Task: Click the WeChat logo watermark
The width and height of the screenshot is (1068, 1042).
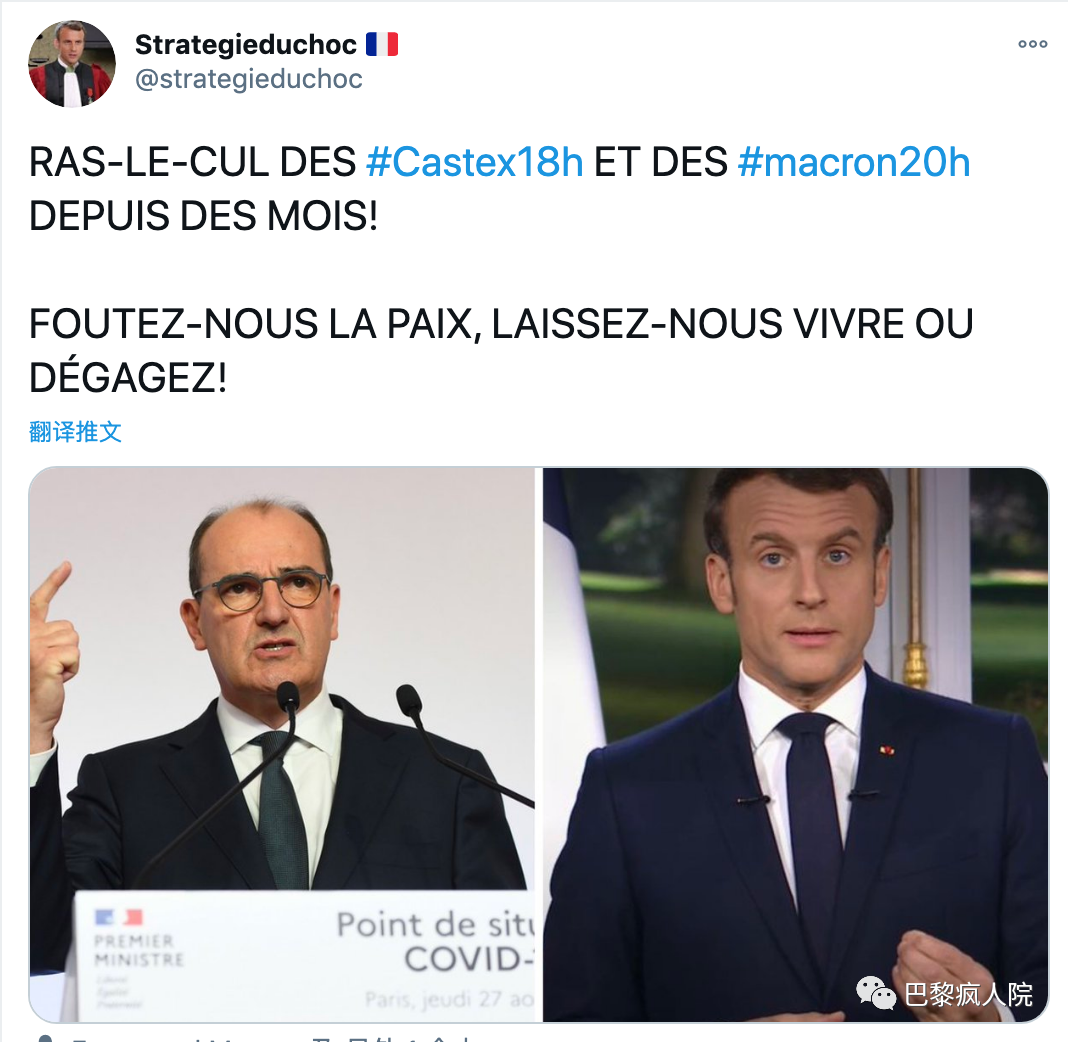Action: 875,992
